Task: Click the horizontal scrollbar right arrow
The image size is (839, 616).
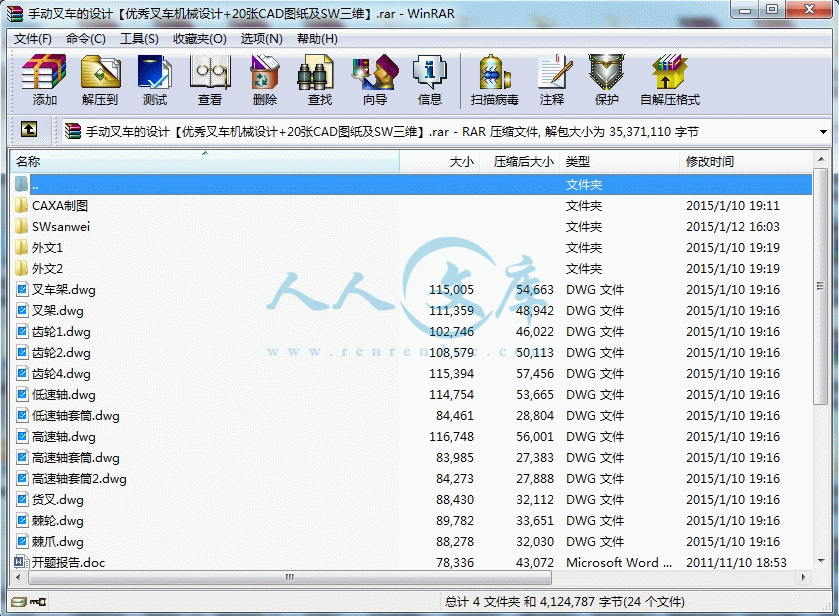Action: [x=803, y=577]
